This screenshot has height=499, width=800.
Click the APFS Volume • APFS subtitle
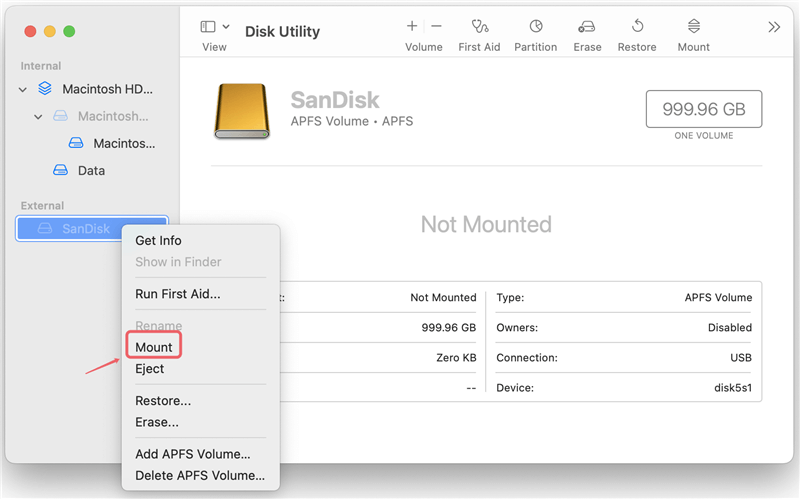pos(352,121)
